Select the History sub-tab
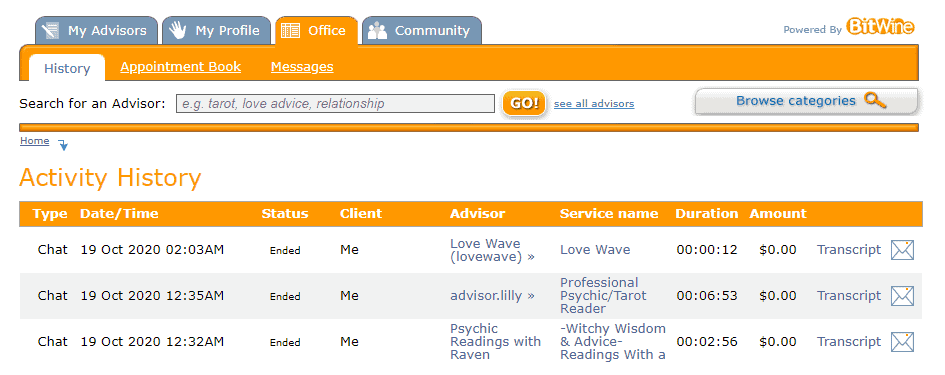The width and height of the screenshot is (945, 375). (x=67, y=68)
